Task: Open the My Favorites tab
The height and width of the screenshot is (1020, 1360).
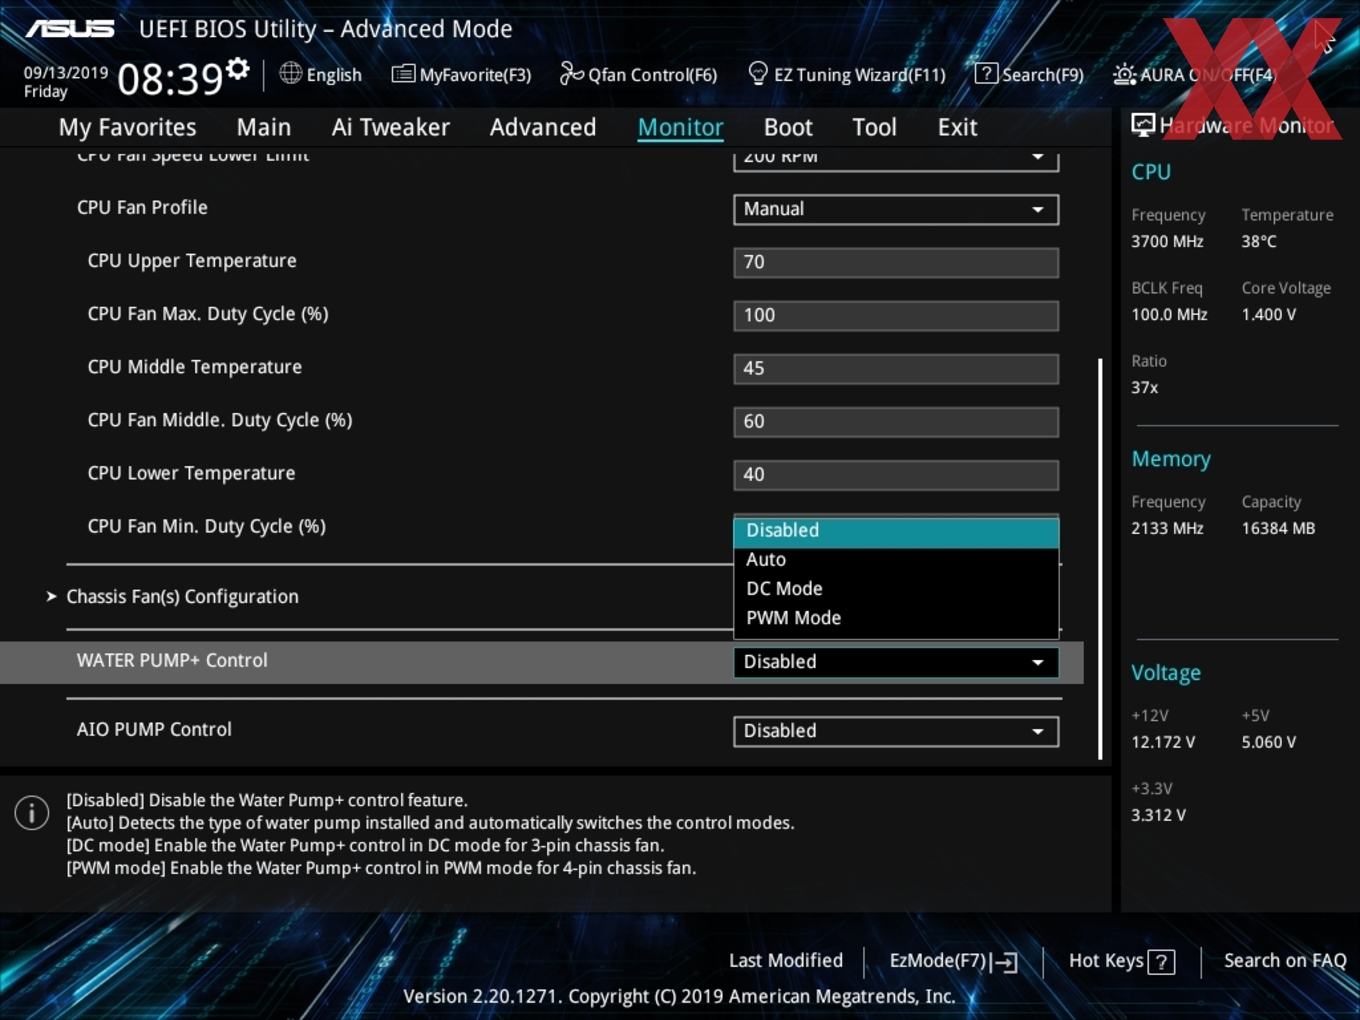Action: (x=128, y=127)
